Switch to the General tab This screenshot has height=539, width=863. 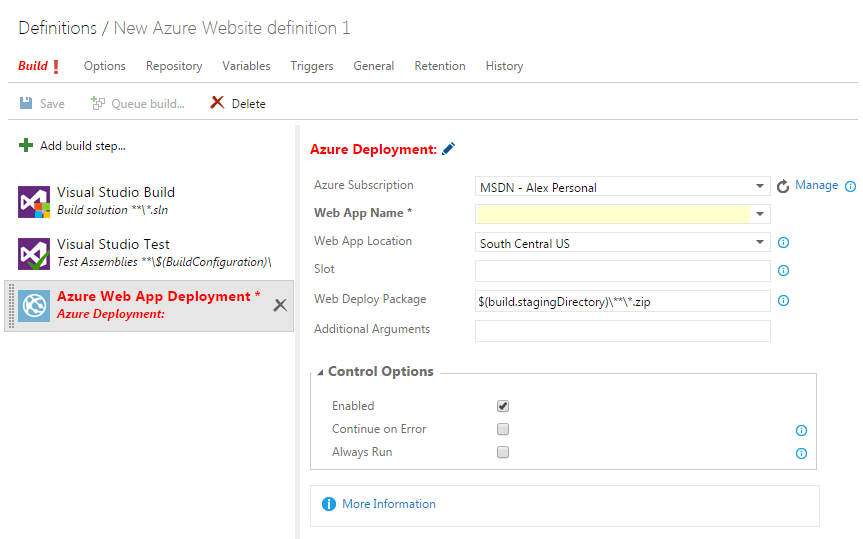374,66
